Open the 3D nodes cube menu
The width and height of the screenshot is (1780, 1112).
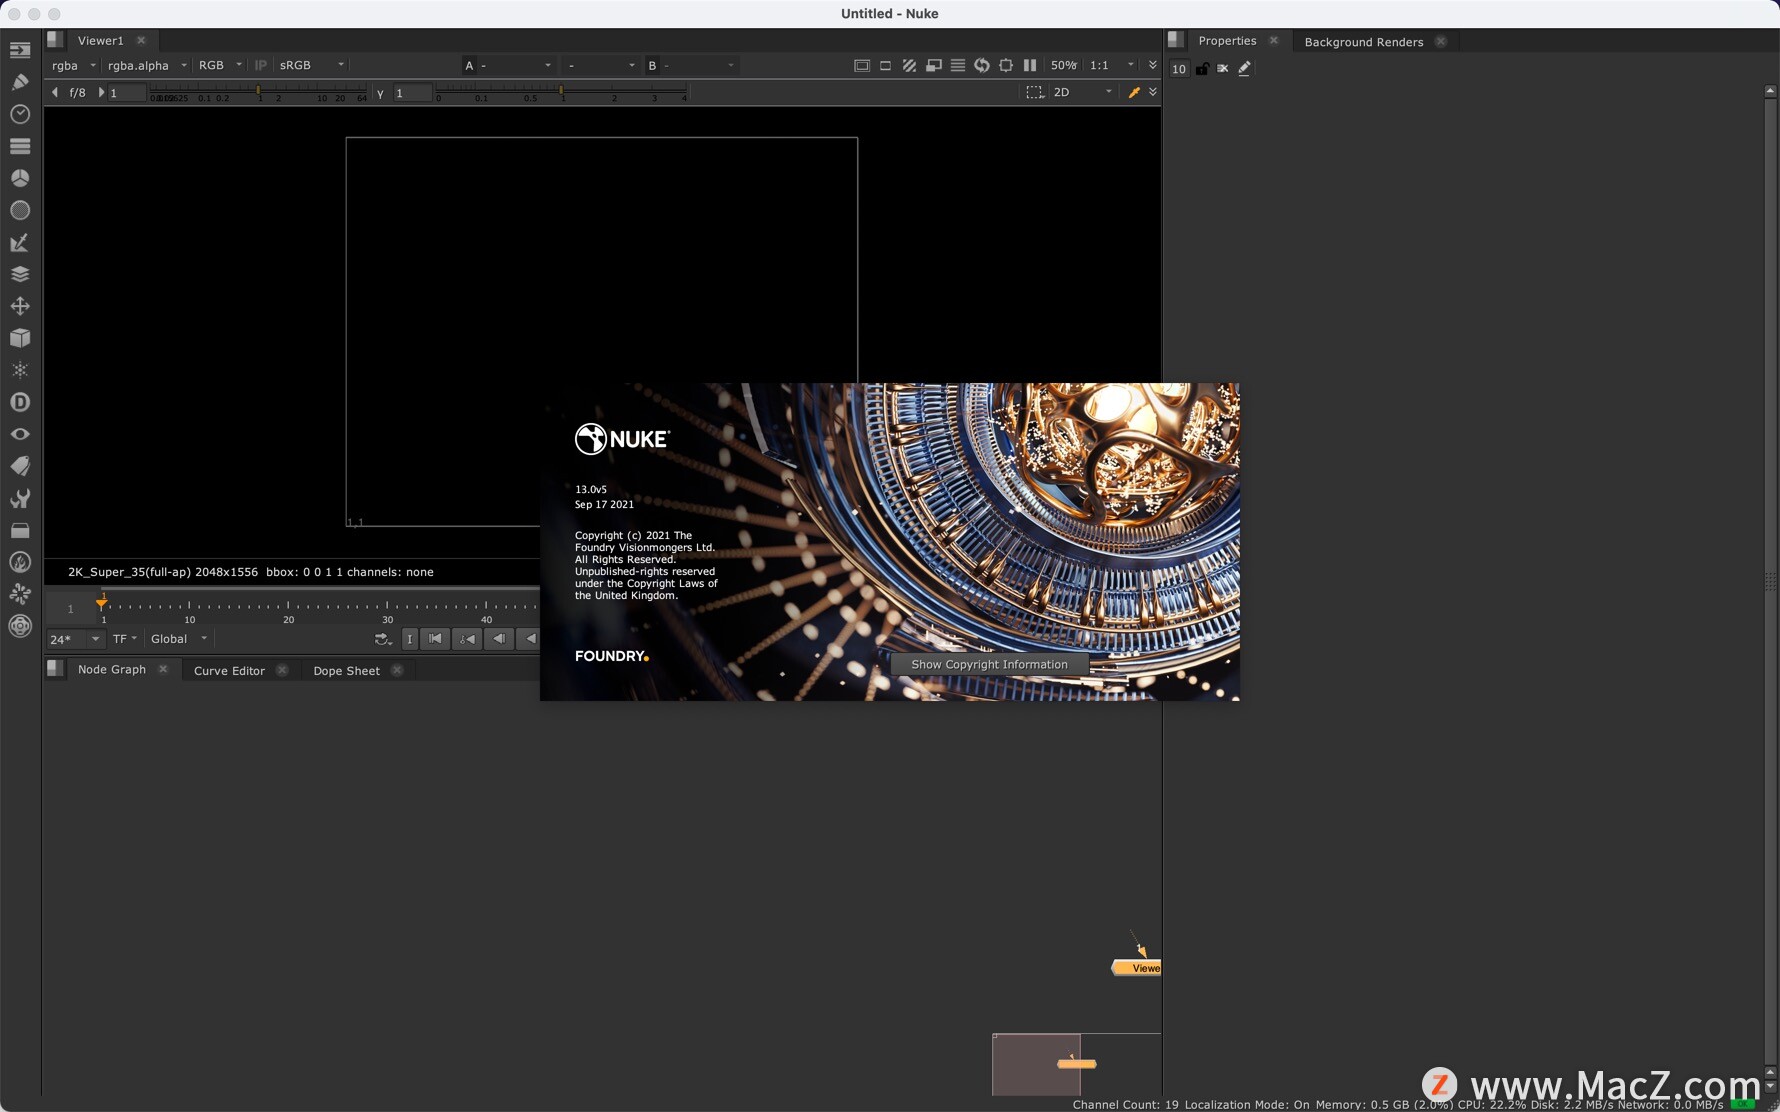20,338
